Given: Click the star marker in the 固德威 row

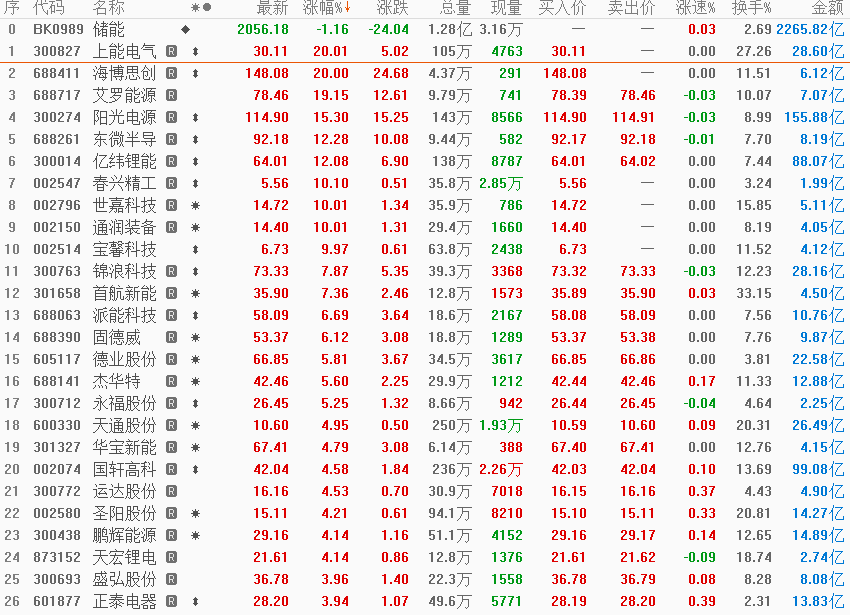Looking at the screenshot, I should 196,337.
